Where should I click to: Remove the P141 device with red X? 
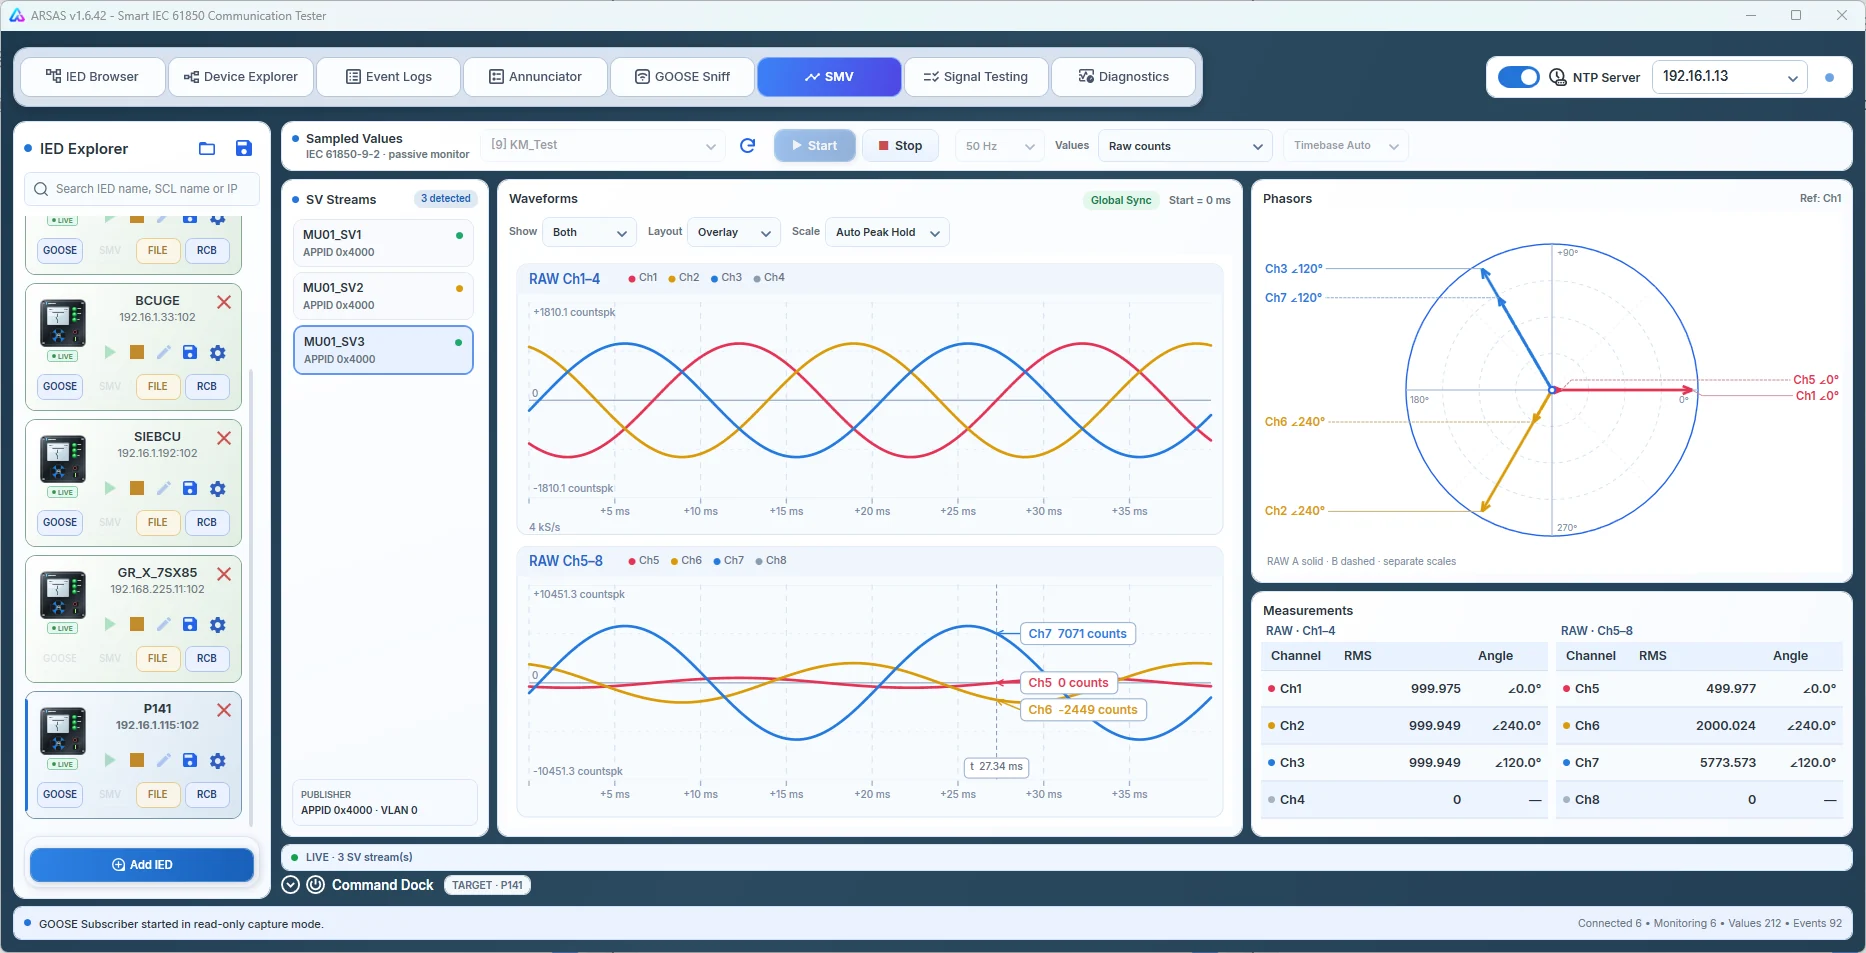224,710
